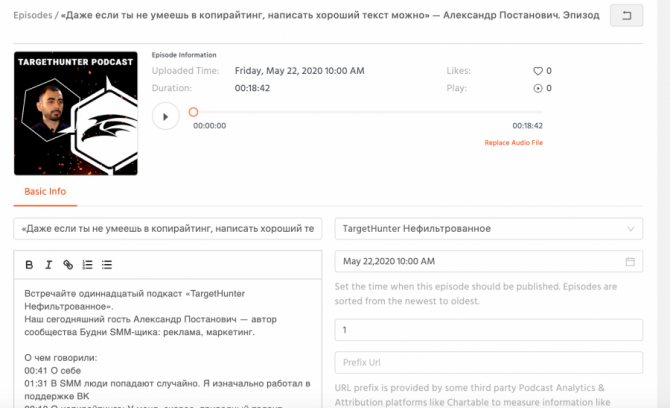Click the Replace Audio File link
Screen dimensions: 670x408
(513, 143)
